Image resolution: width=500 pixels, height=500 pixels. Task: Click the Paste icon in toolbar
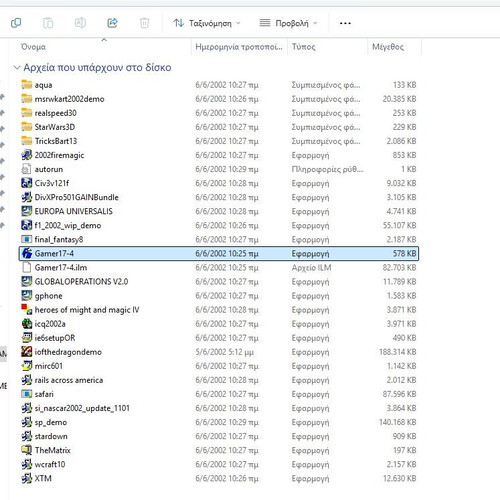[48, 23]
